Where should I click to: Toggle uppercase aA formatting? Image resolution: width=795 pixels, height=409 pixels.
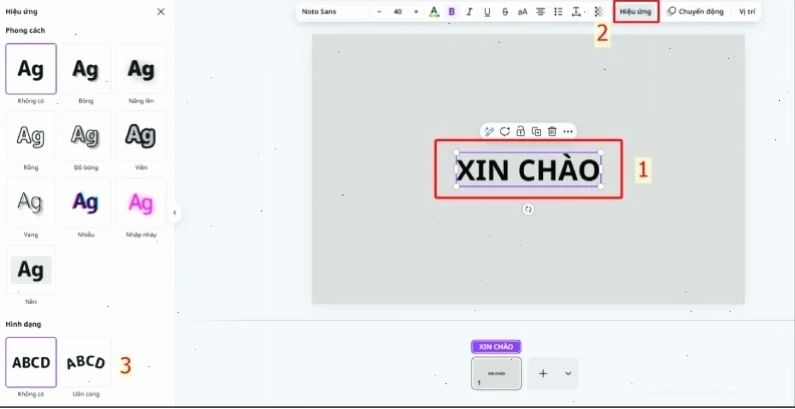click(523, 12)
